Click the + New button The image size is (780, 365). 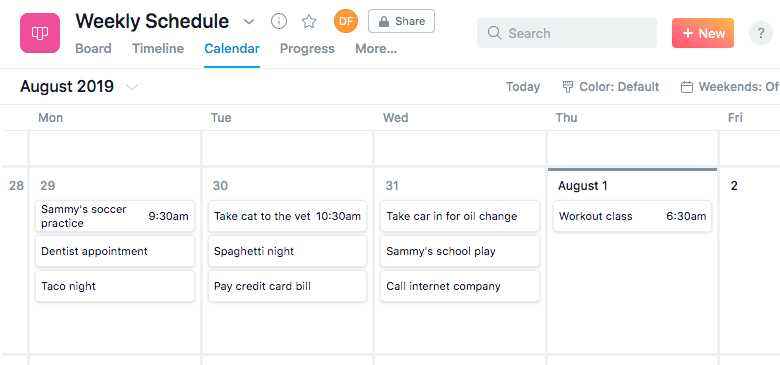coord(703,33)
